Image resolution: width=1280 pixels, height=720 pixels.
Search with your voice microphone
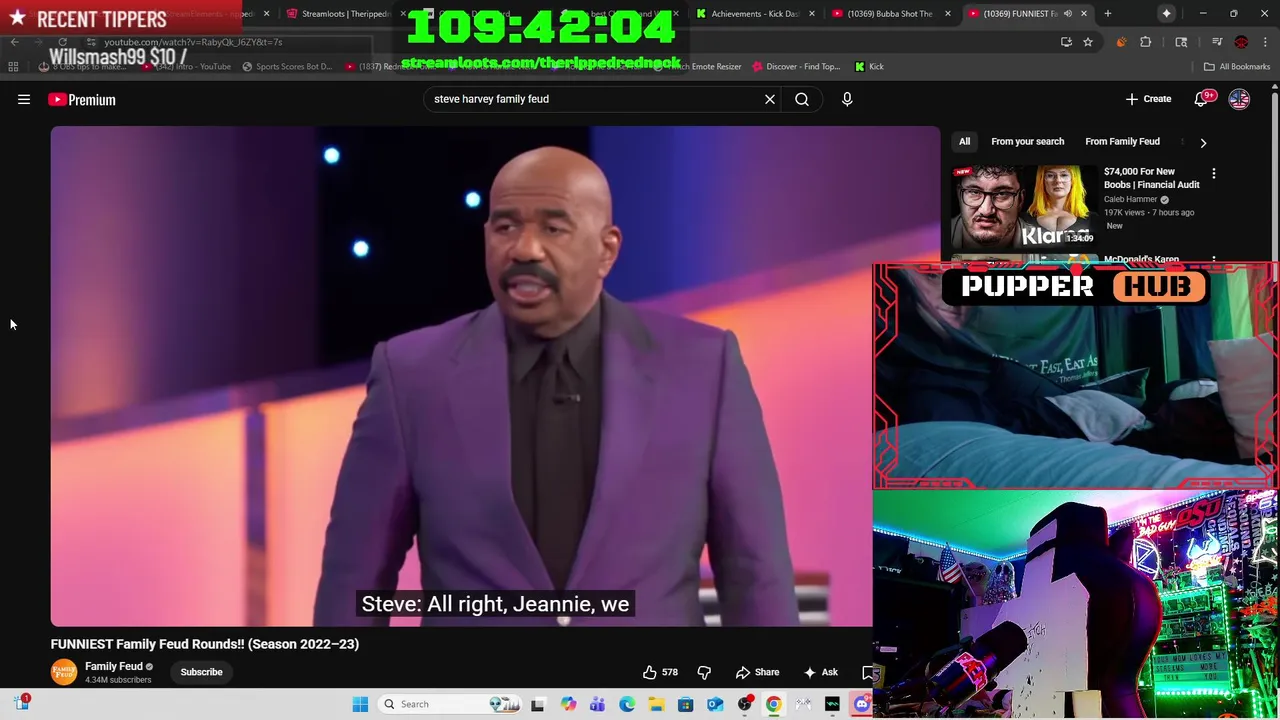coord(847,99)
